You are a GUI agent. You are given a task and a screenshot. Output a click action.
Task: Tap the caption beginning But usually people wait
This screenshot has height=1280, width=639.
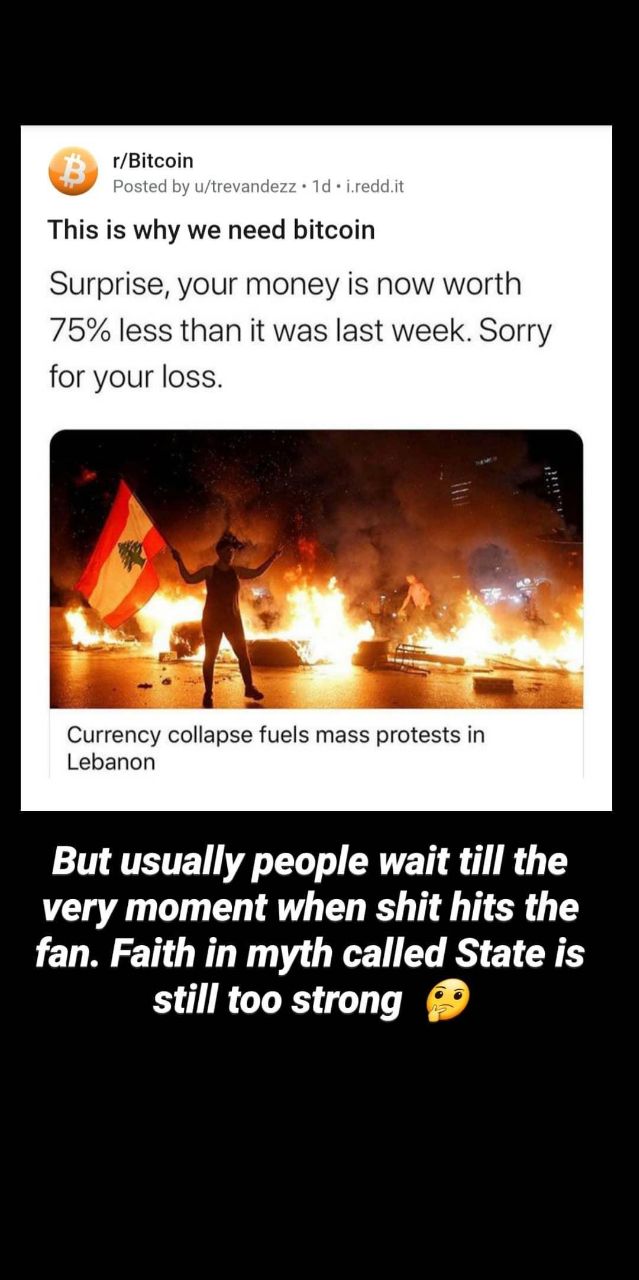309,931
